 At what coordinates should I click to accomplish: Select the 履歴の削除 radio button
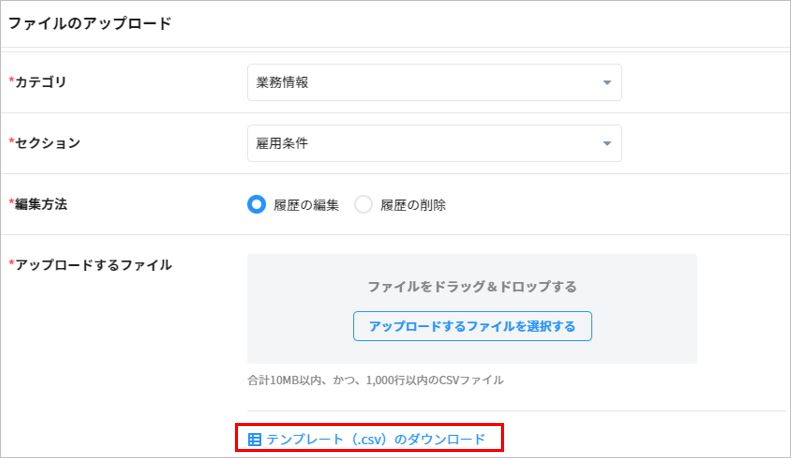pos(363,205)
